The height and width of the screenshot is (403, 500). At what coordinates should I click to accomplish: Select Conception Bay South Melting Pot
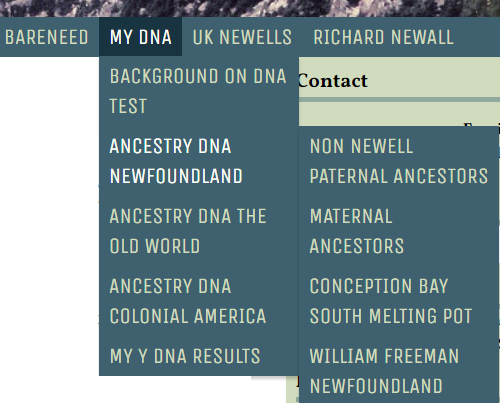point(399,301)
